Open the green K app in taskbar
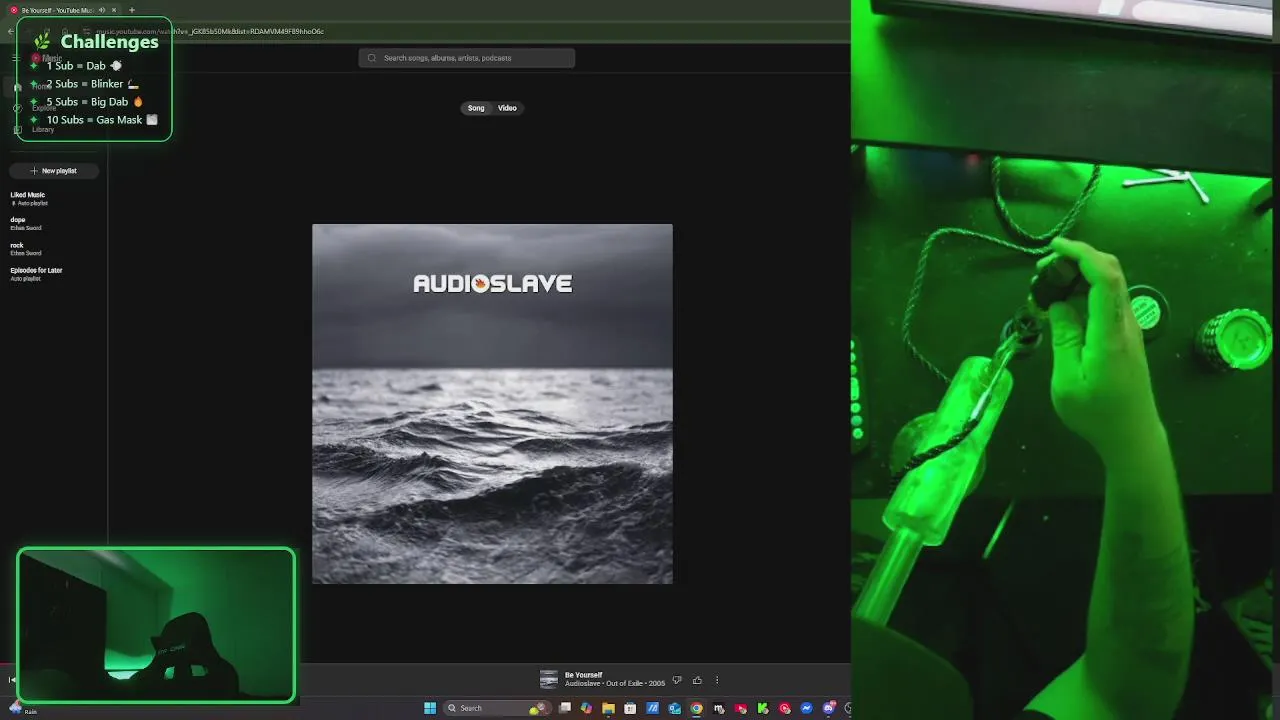The image size is (1280, 720). click(762, 708)
